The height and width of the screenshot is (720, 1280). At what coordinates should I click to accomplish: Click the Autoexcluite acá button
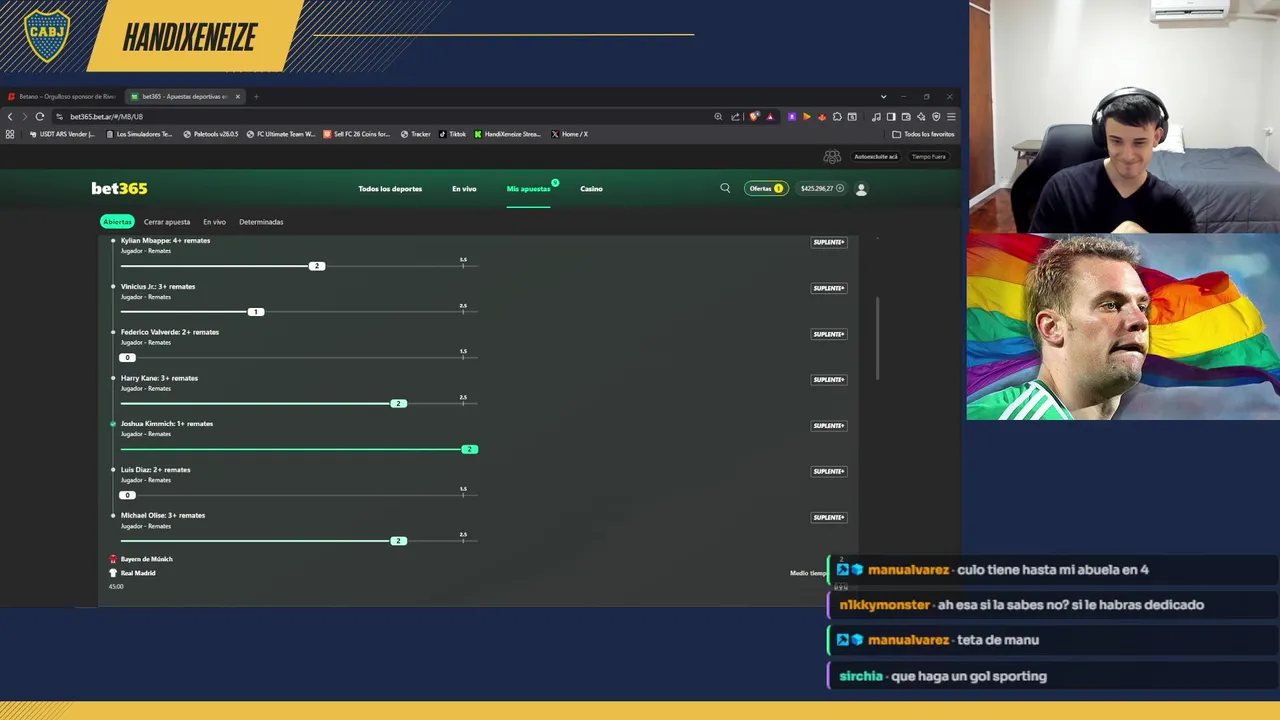pyautogui.click(x=876, y=157)
